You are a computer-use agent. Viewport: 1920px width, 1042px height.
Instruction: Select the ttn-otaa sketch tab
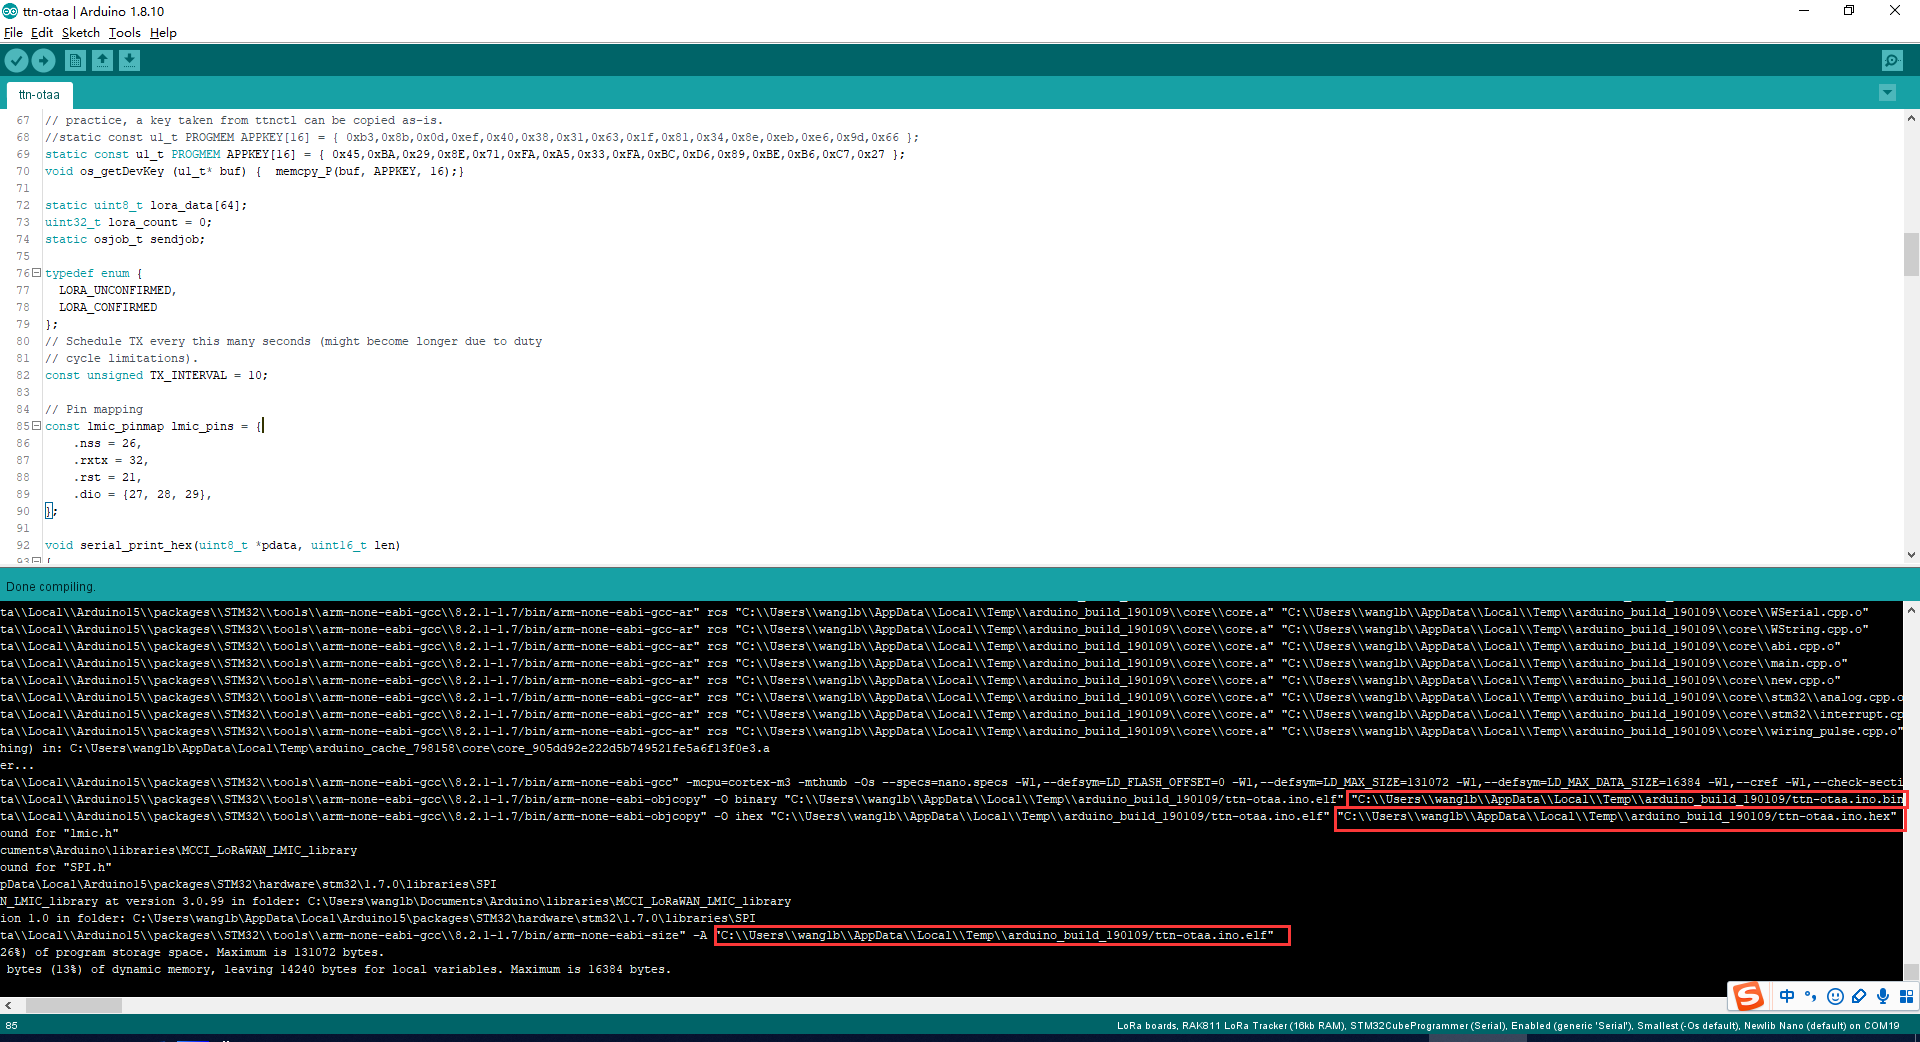(39, 95)
